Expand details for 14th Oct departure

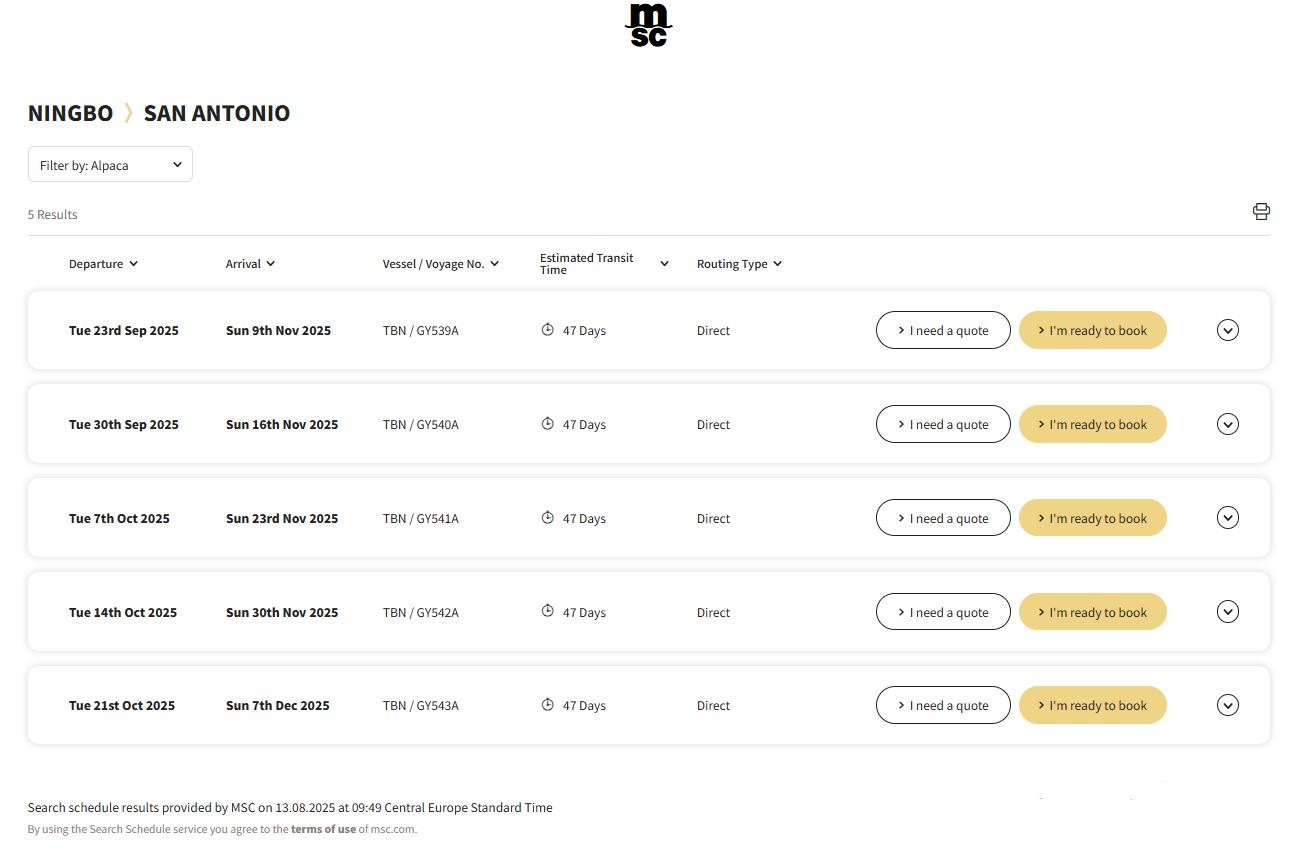click(1228, 612)
